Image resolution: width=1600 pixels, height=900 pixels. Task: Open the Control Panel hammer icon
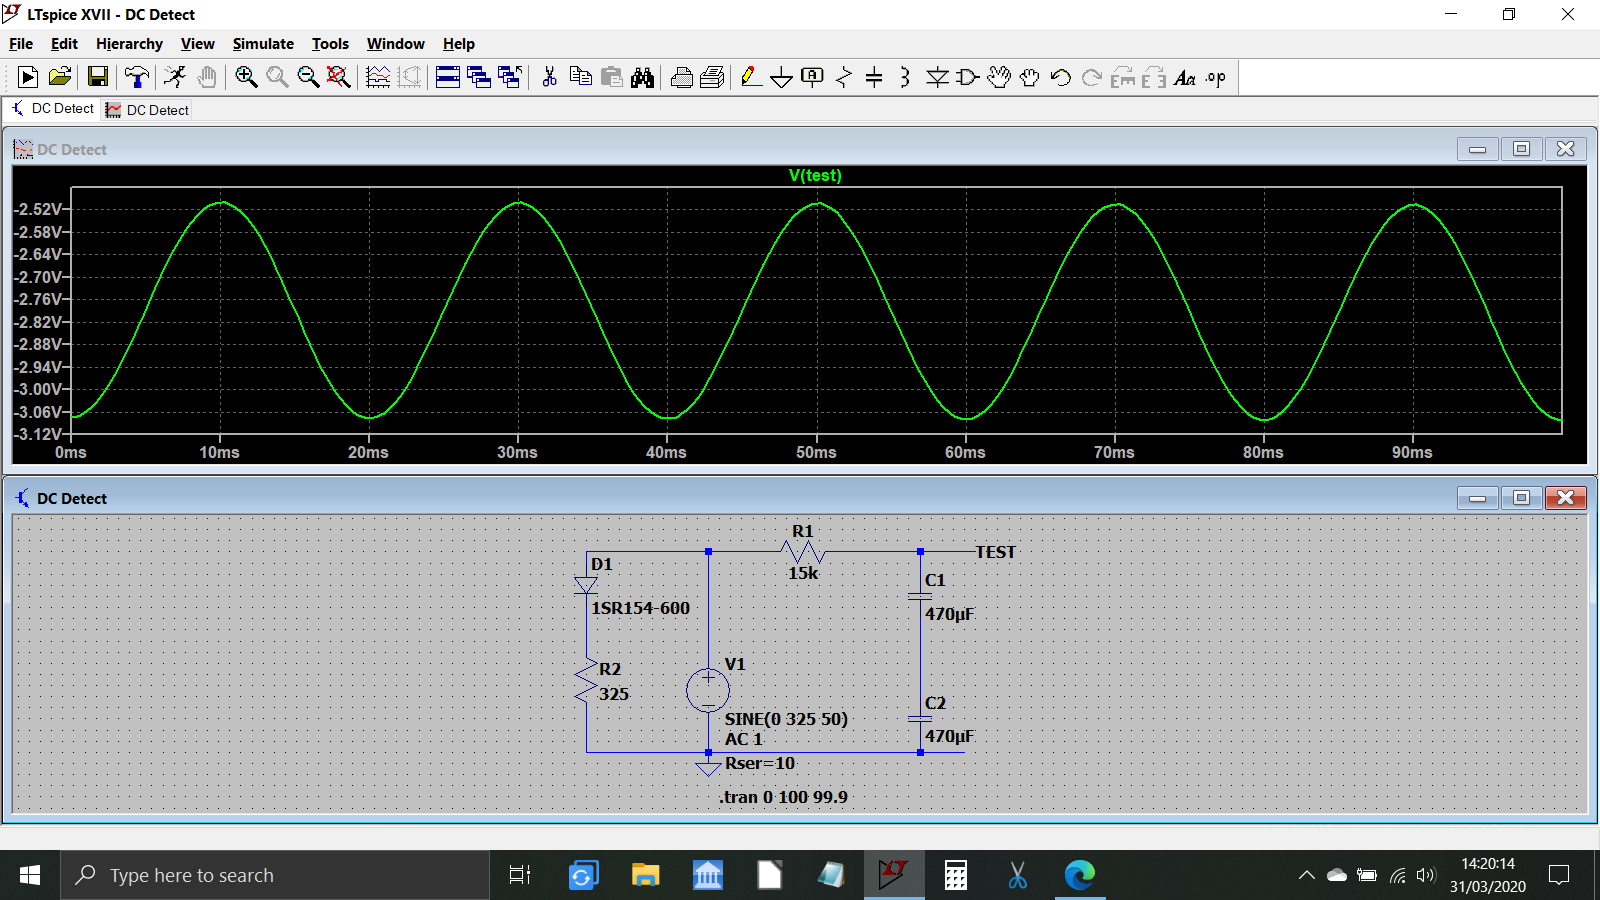coord(137,77)
